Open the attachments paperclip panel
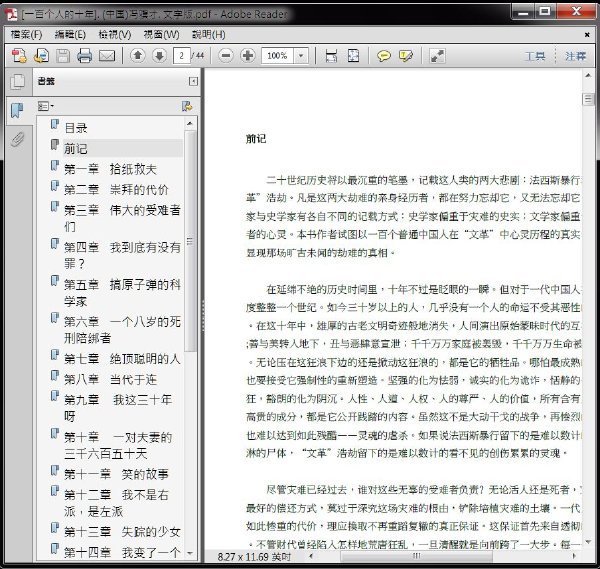 pyautogui.click(x=17, y=139)
